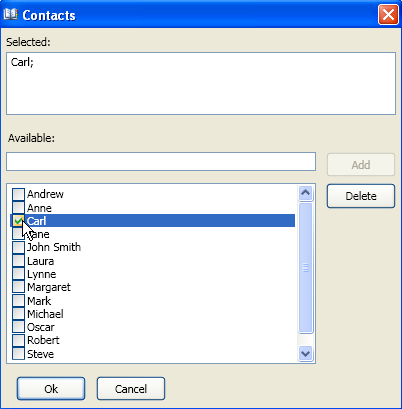Click the Cancel button
Viewport: 402px width, 409px height.
pos(131,389)
